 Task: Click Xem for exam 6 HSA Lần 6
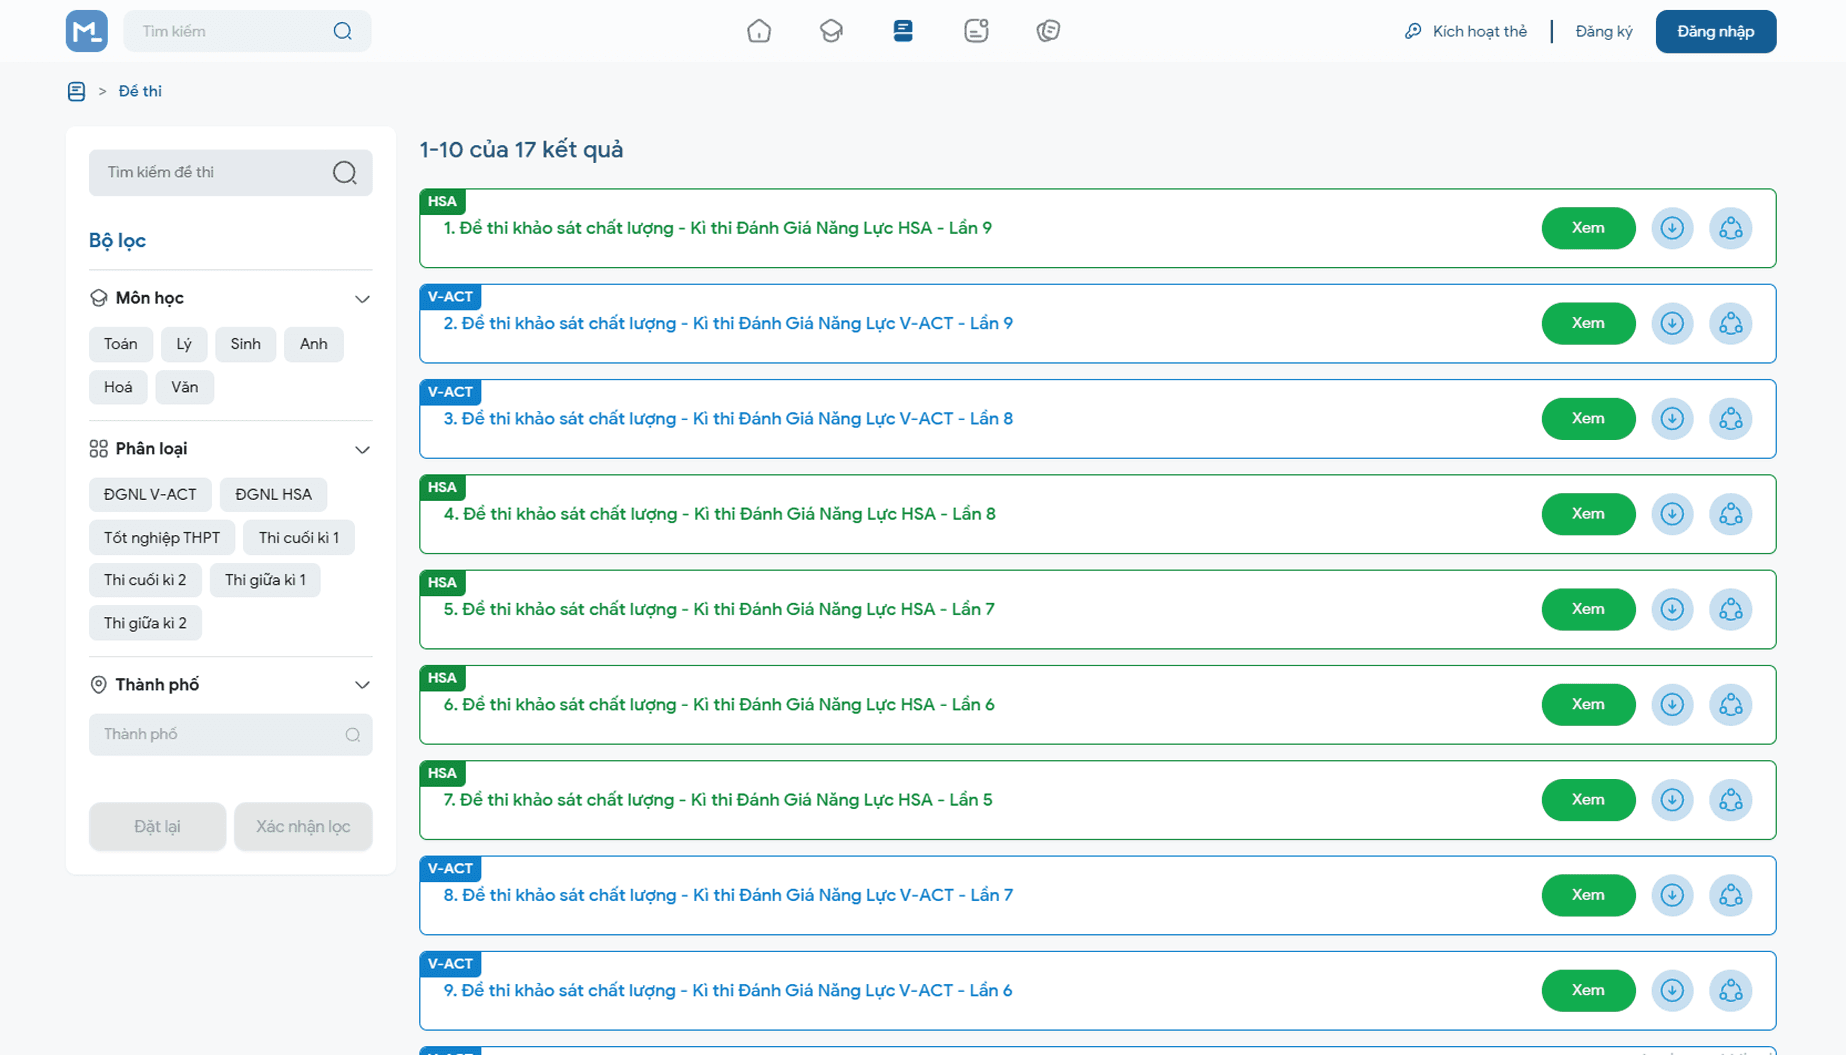tap(1588, 705)
